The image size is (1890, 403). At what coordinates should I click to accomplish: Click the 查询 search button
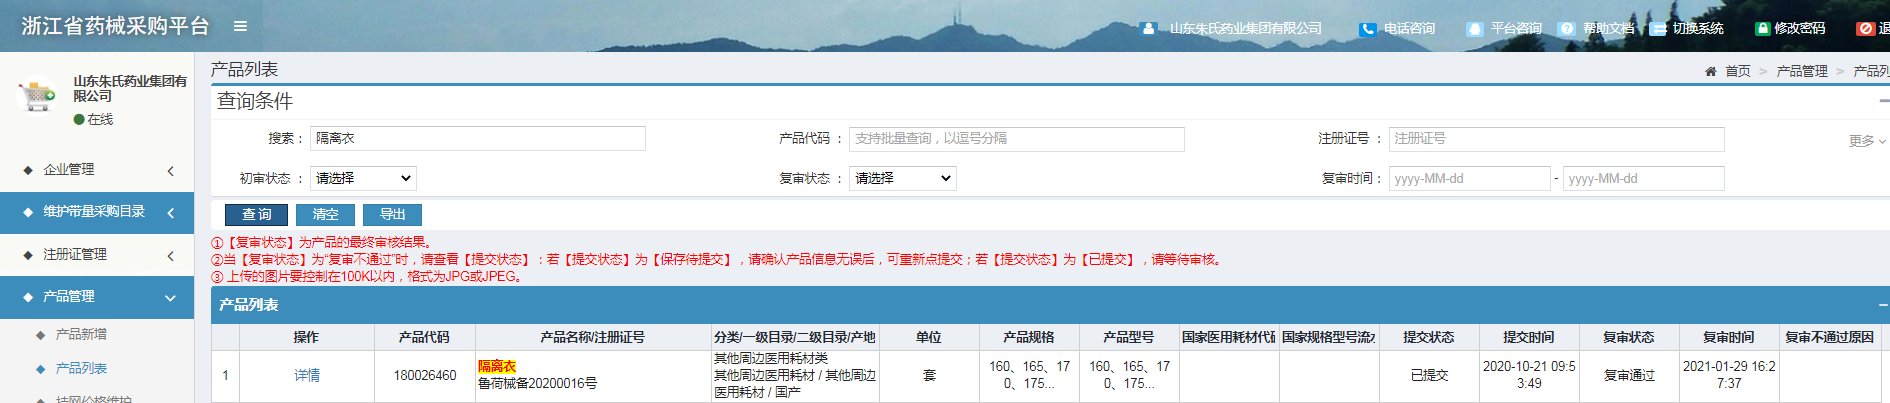256,215
